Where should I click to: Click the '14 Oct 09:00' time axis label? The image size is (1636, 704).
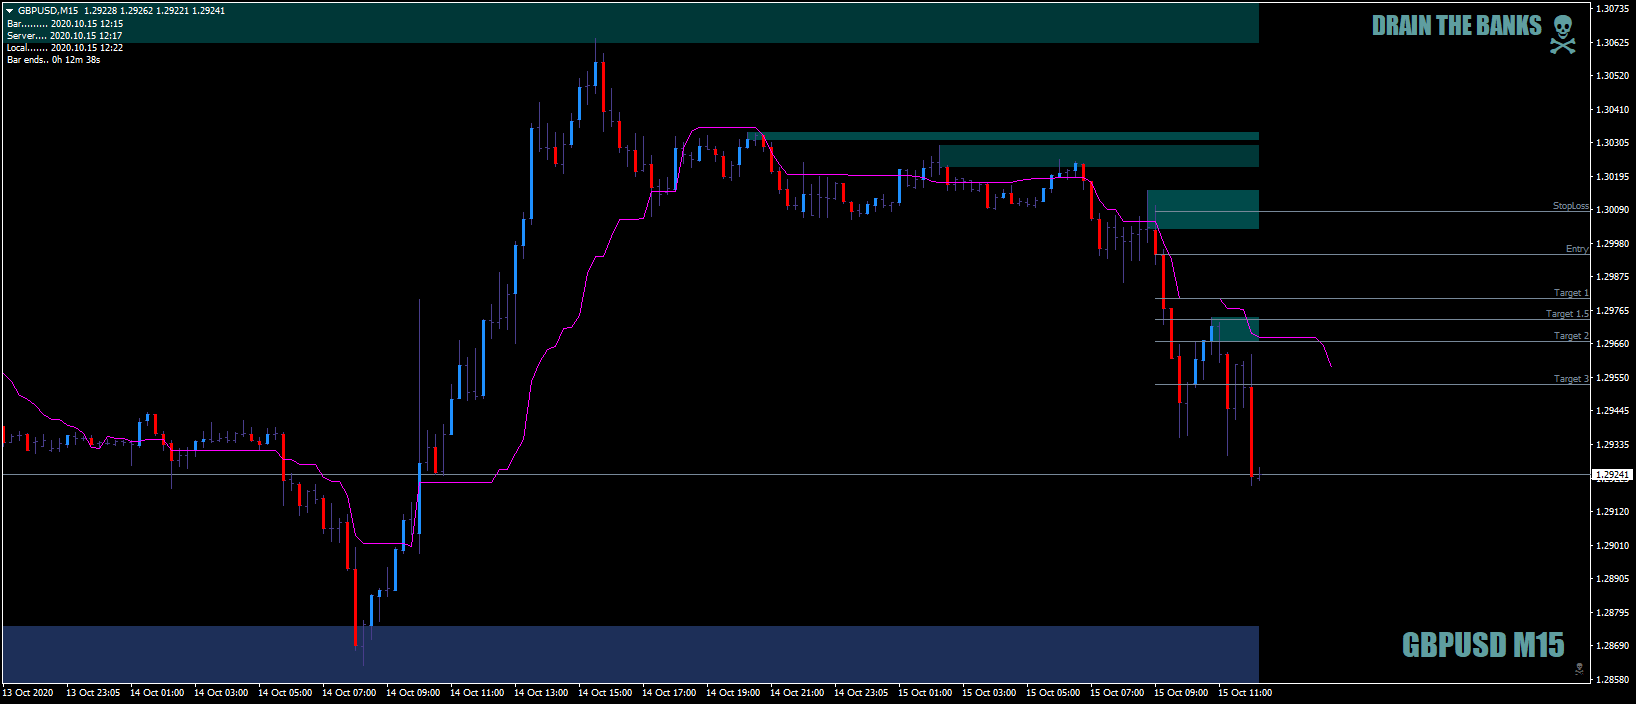tap(413, 692)
